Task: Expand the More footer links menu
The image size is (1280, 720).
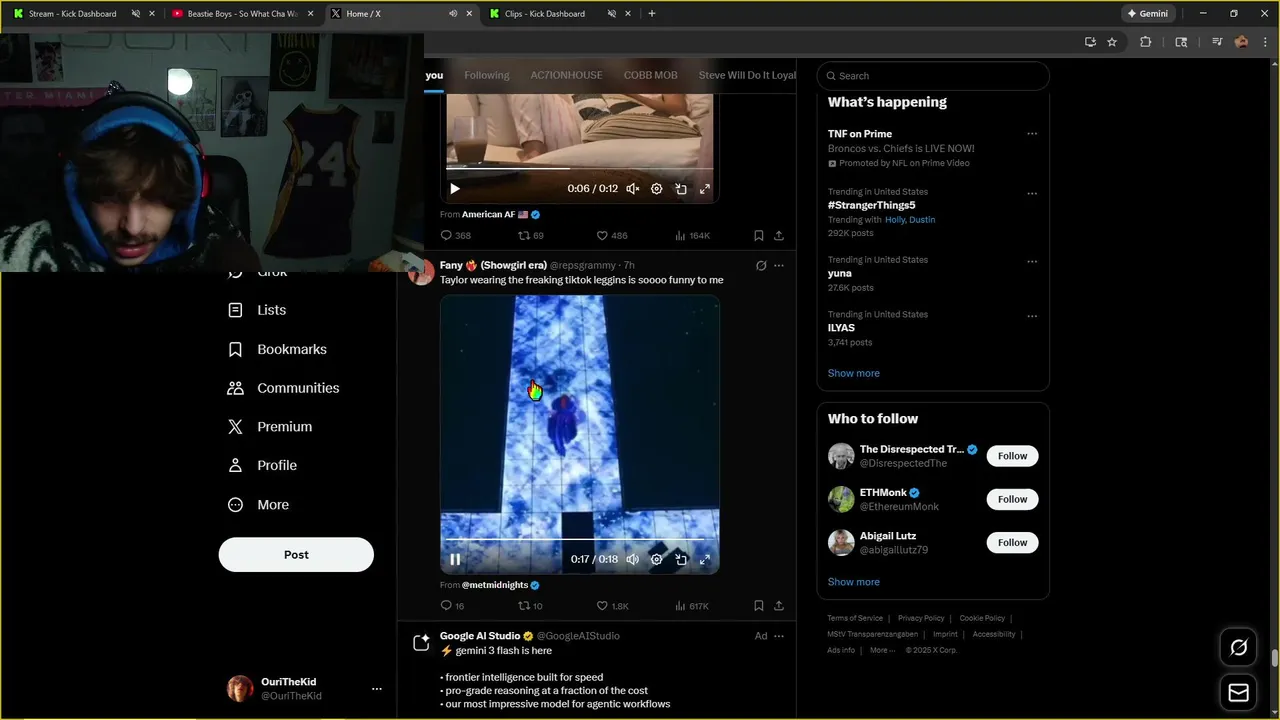Action: pyautogui.click(x=882, y=650)
